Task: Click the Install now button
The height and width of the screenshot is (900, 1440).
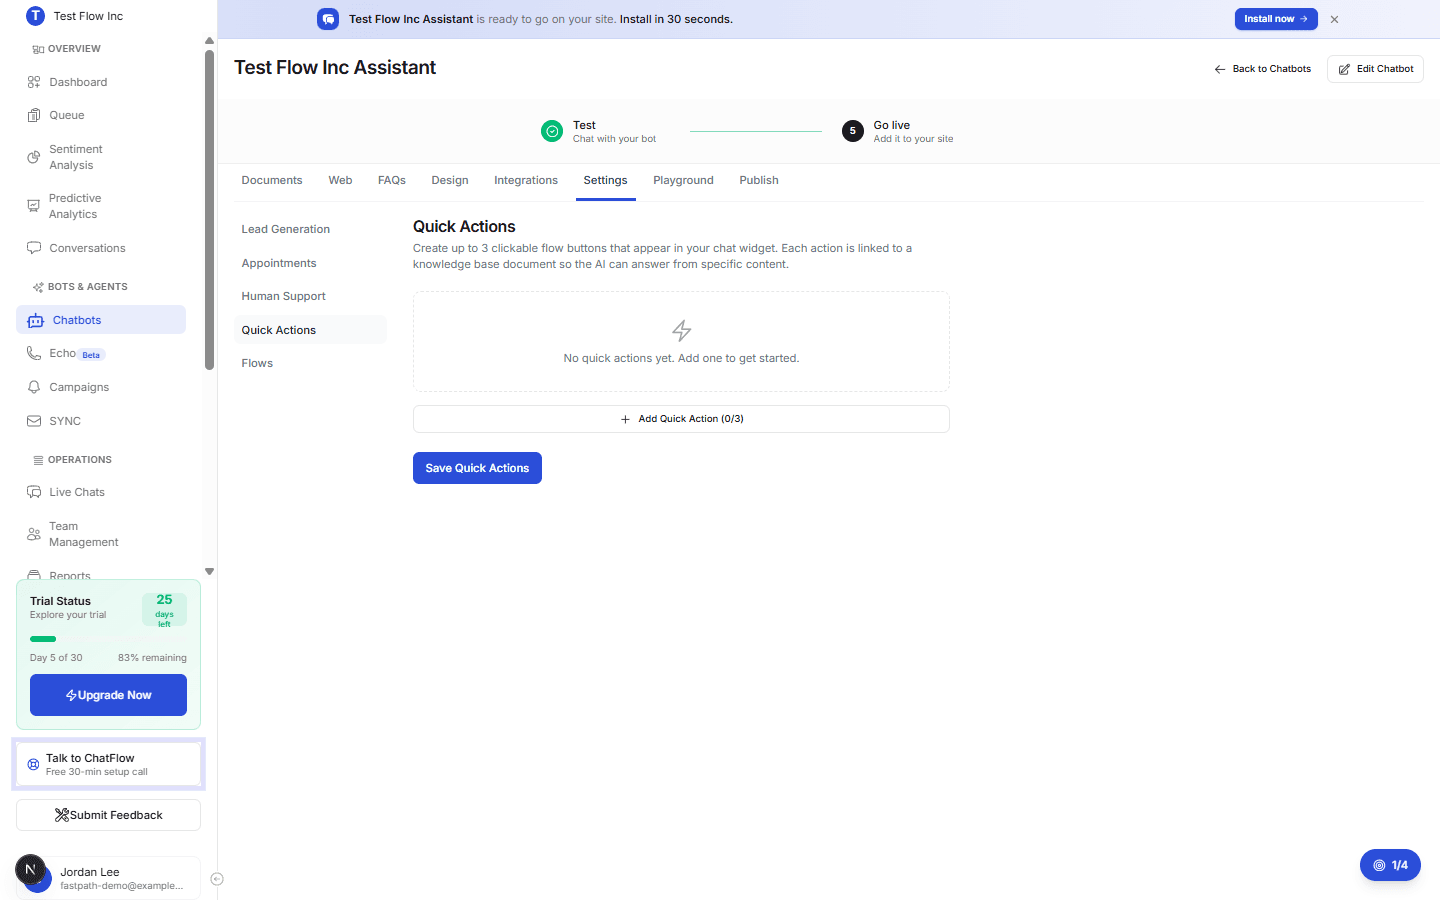Action: tap(1276, 19)
